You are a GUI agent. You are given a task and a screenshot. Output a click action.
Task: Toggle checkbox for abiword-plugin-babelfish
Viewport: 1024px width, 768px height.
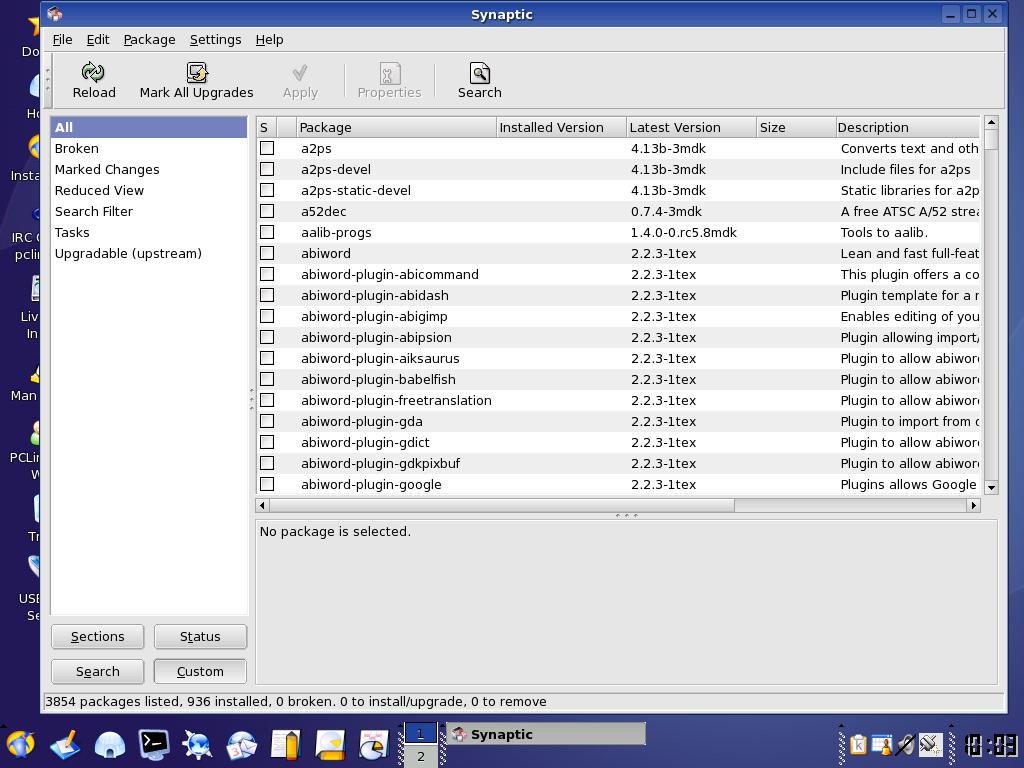(267, 379)
